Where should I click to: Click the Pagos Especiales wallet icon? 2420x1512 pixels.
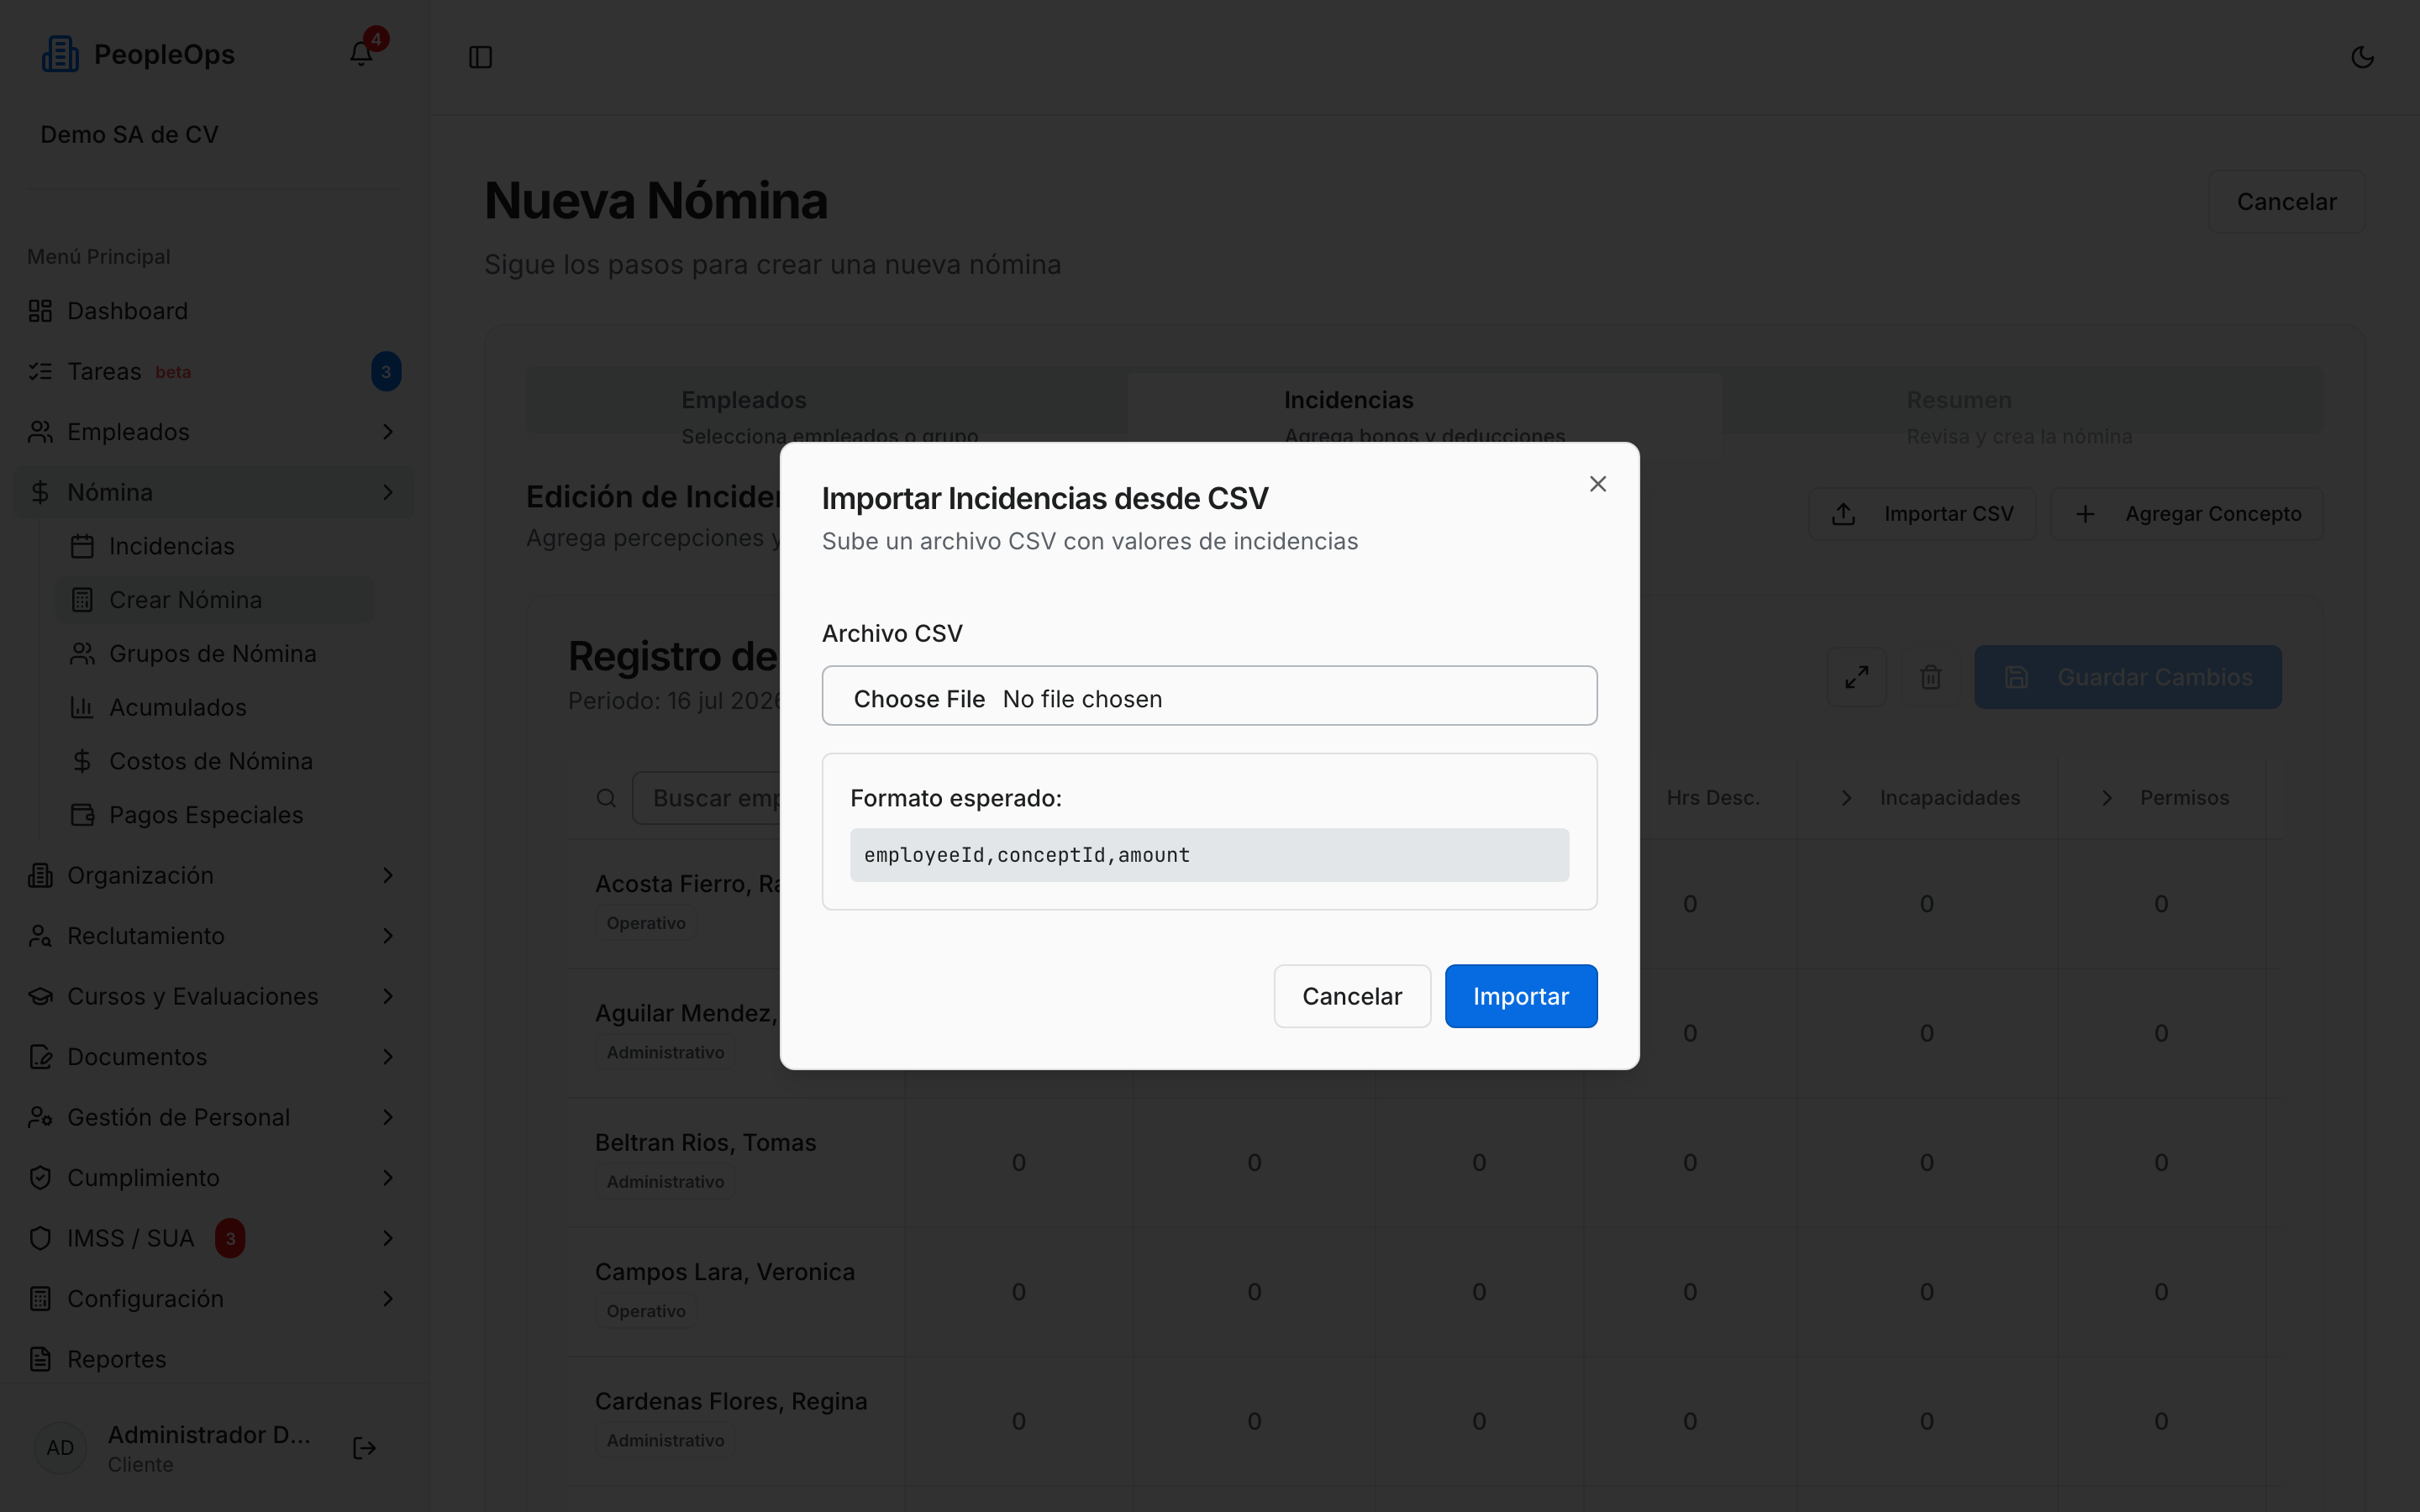point(82,815)
